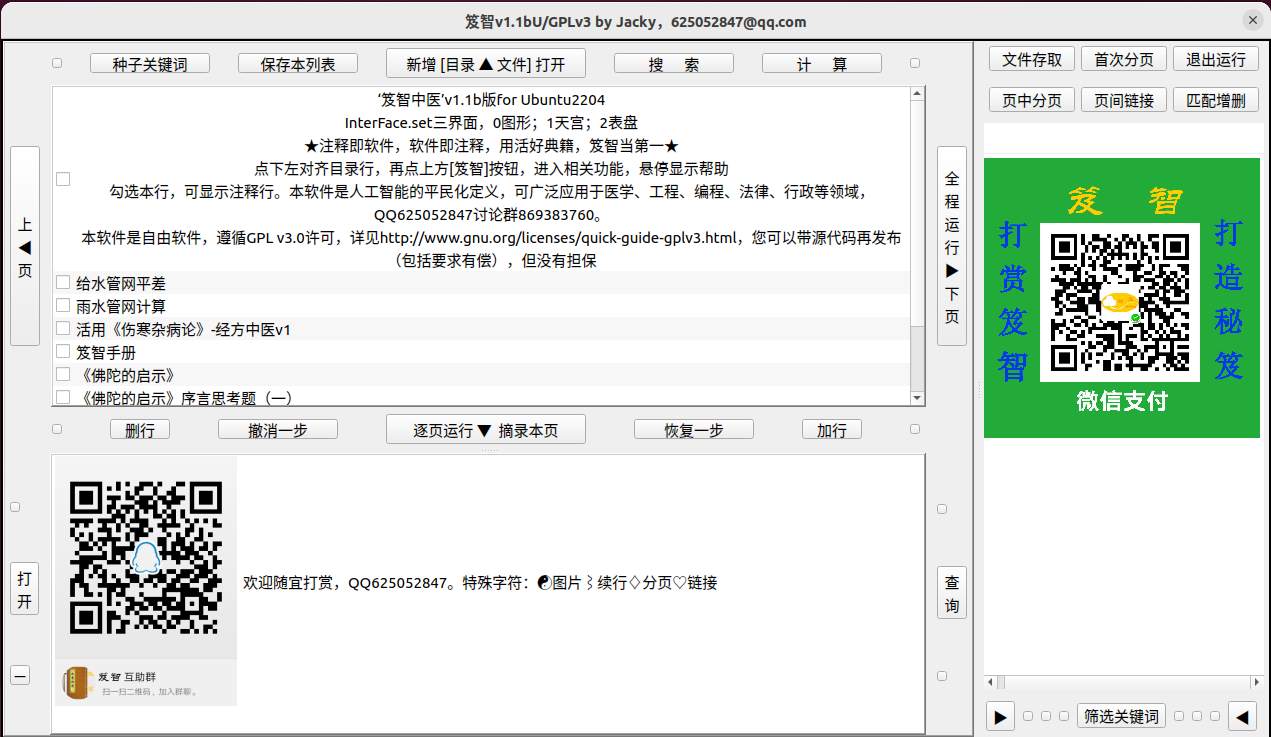
Task: Tick the intro annotation row checkbox
Action: [x=63, y=179]
